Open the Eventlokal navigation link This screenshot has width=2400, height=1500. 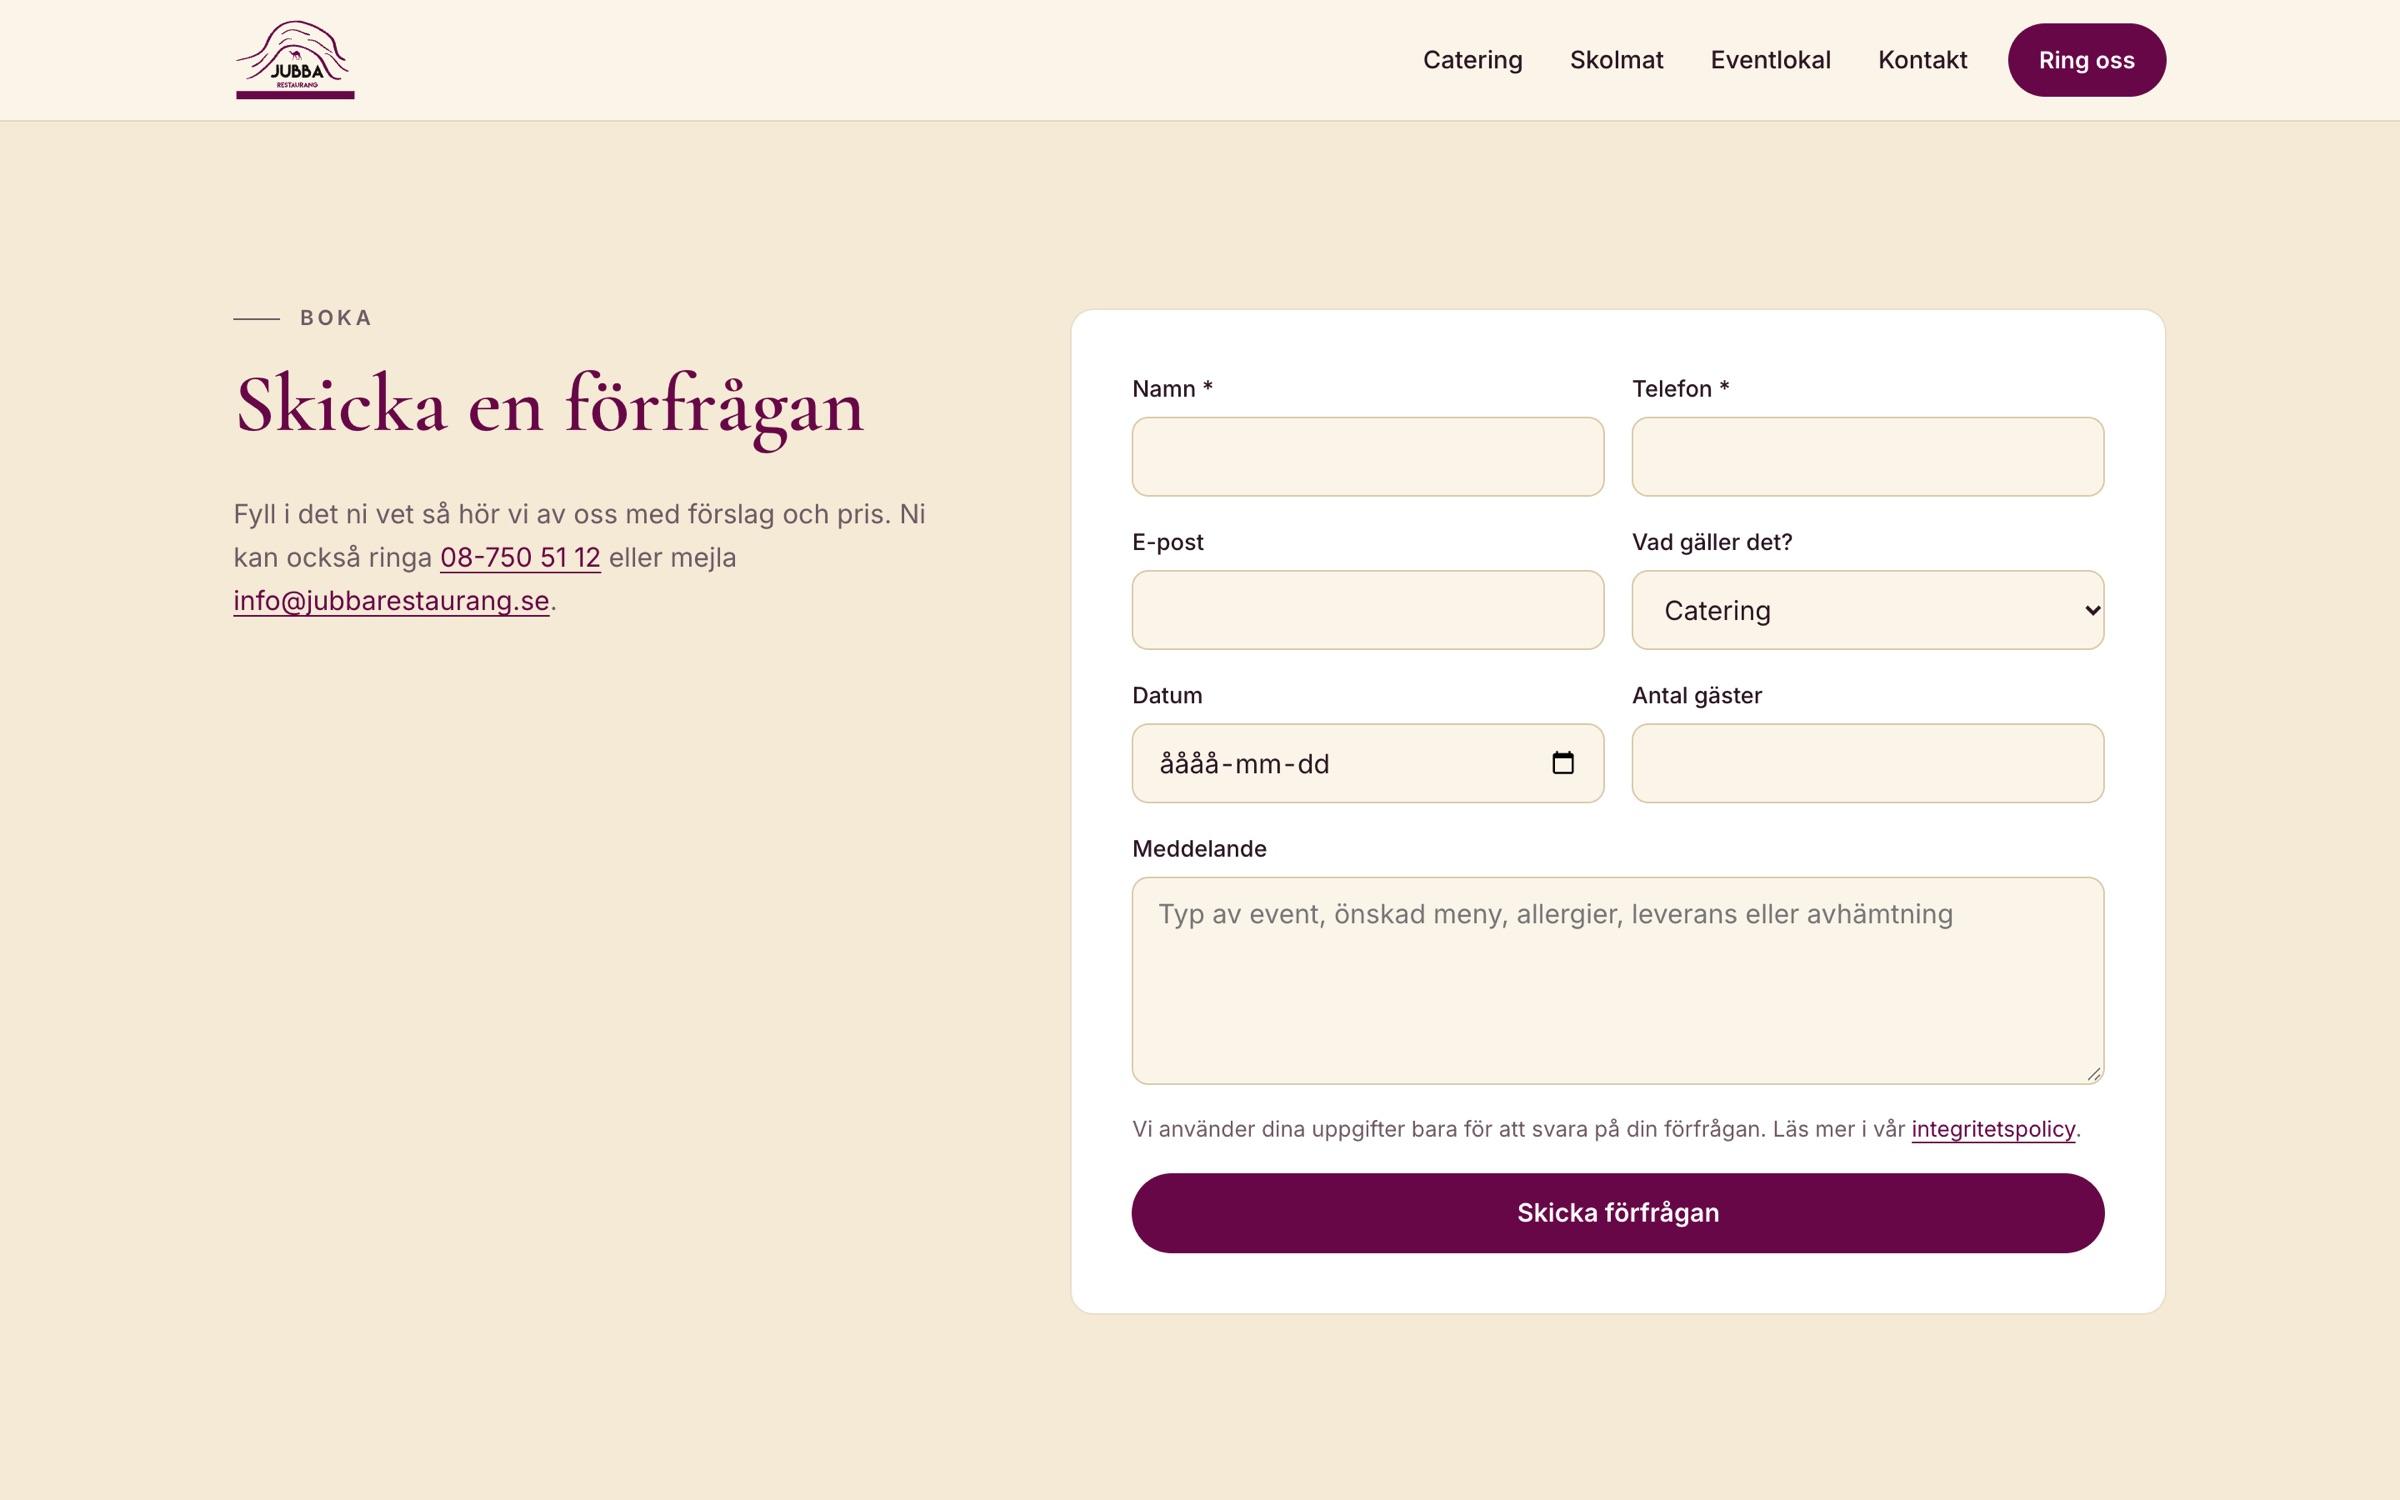click(1770, 60)
